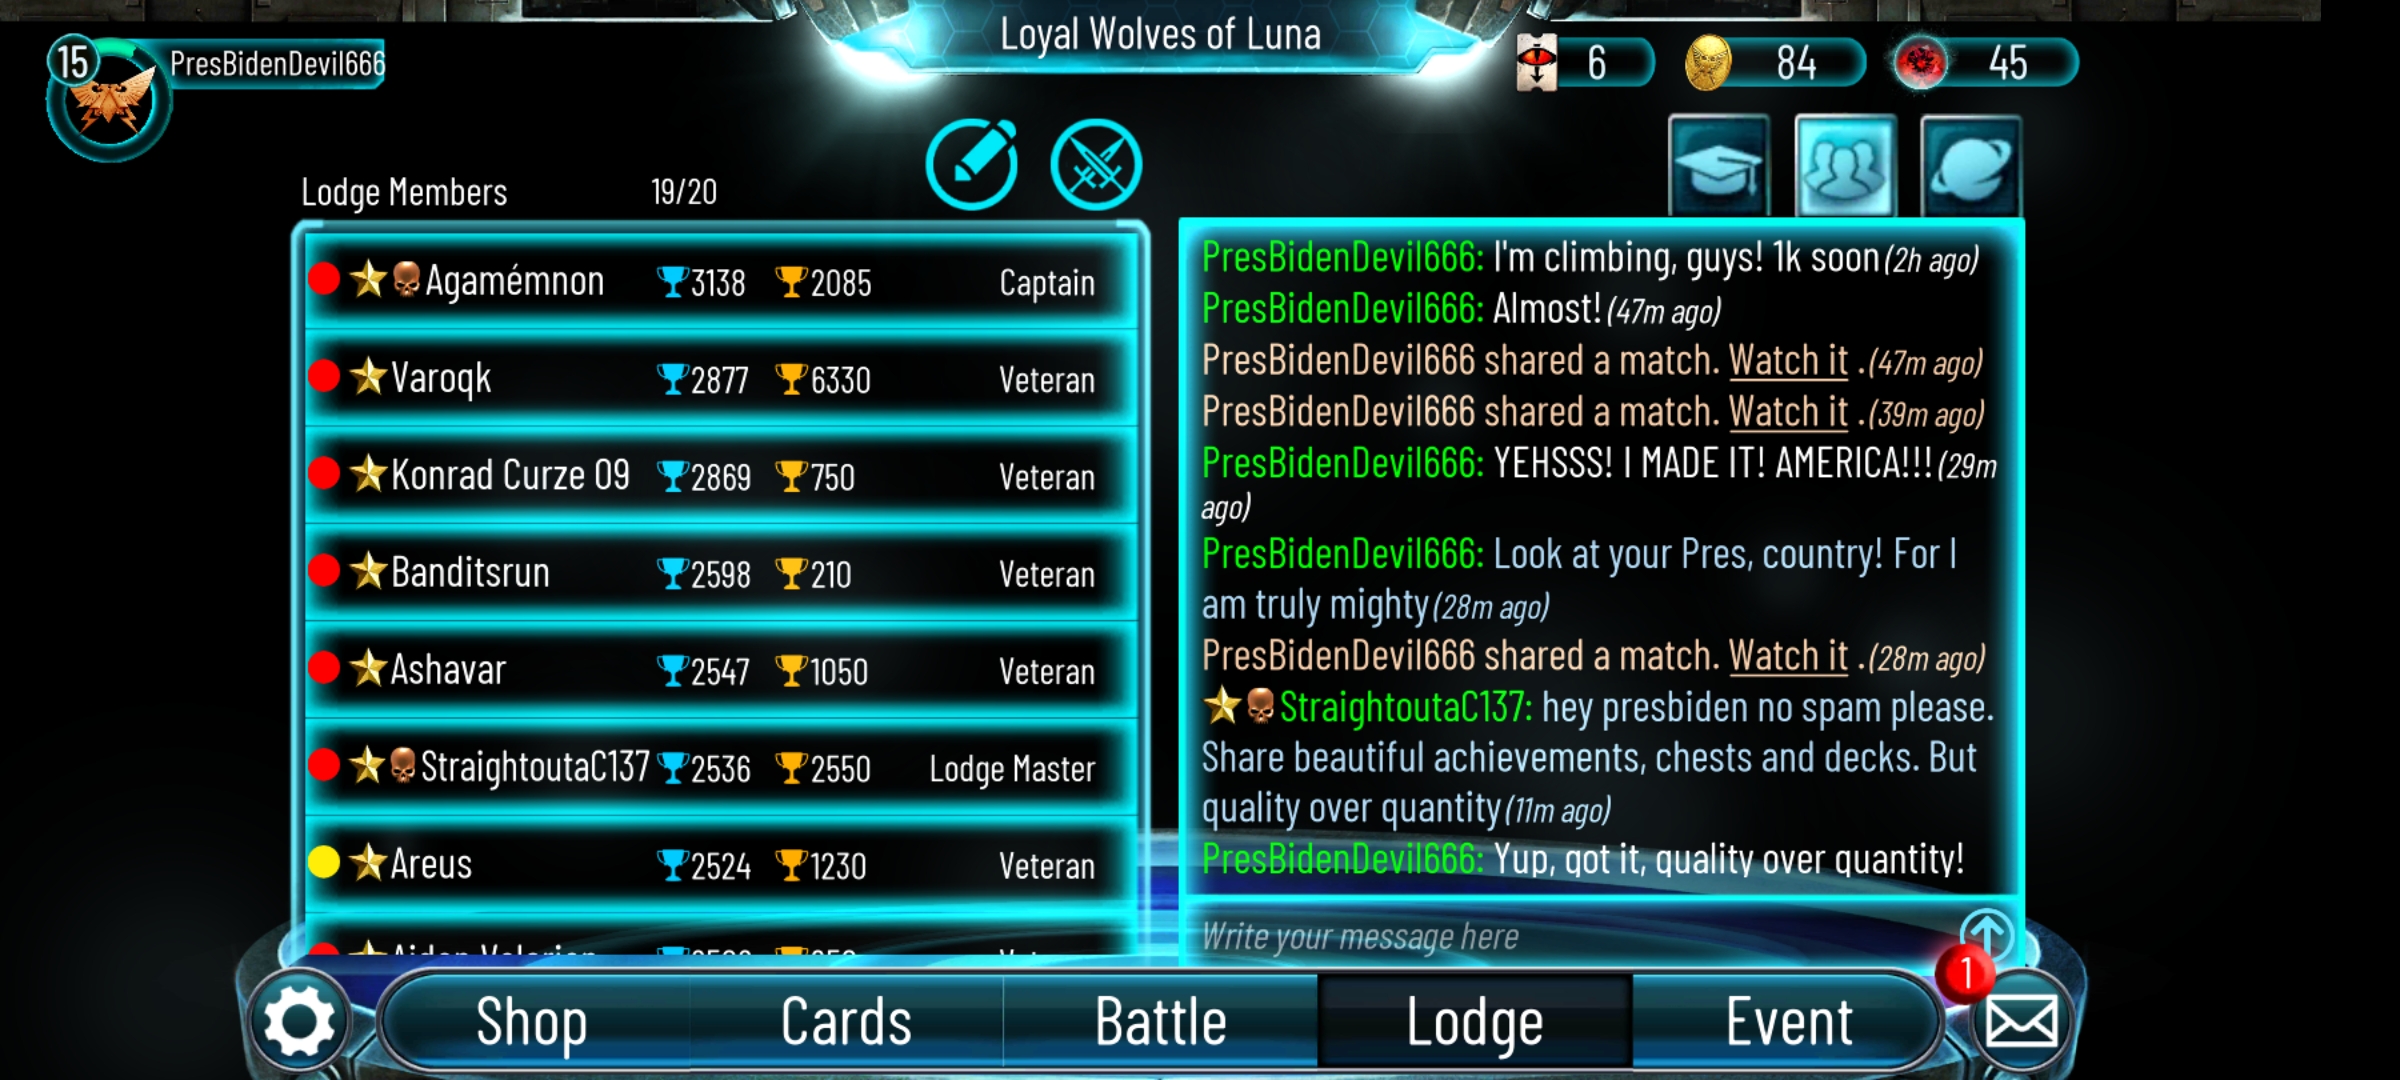The height and width of the screenshot is (1080, 2400).
Task: Tap the red gem currency counter
Action: [1985, 63]
